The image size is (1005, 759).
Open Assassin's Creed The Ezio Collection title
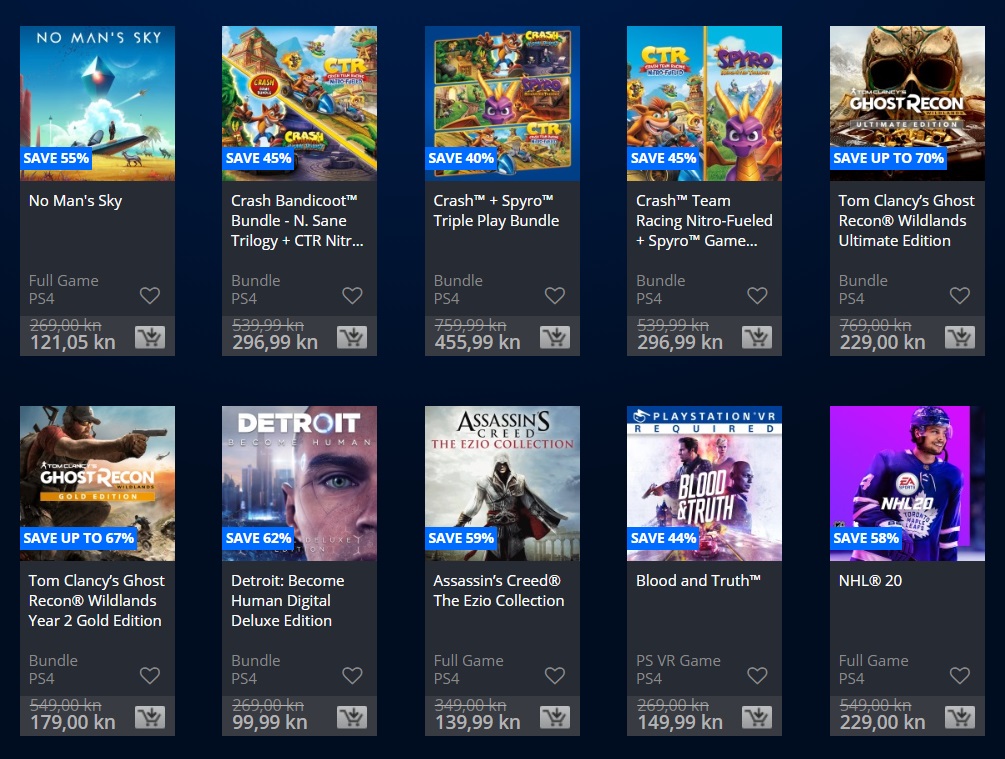(498, 591)
